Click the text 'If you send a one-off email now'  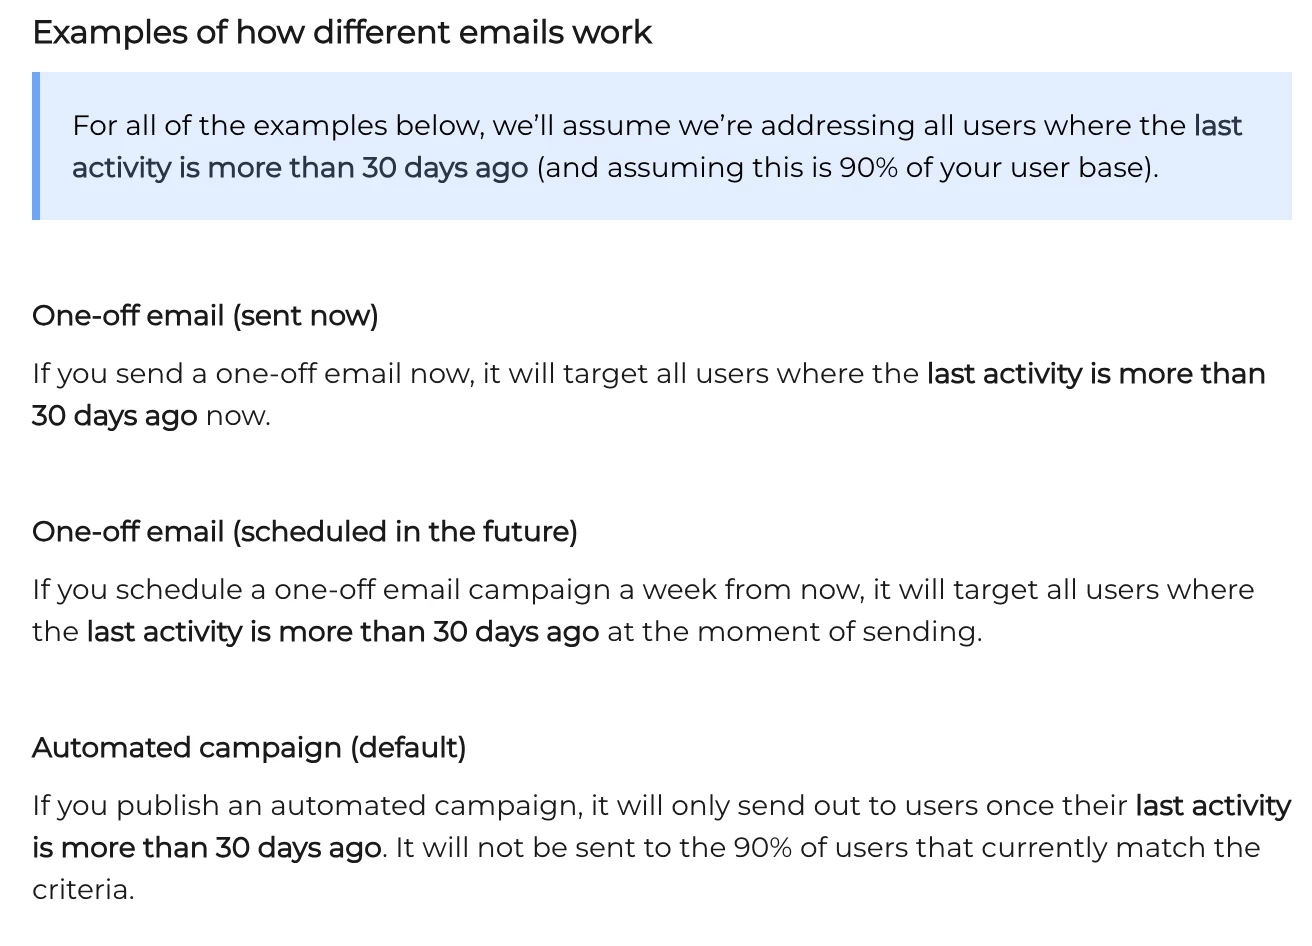pos(253,373)
